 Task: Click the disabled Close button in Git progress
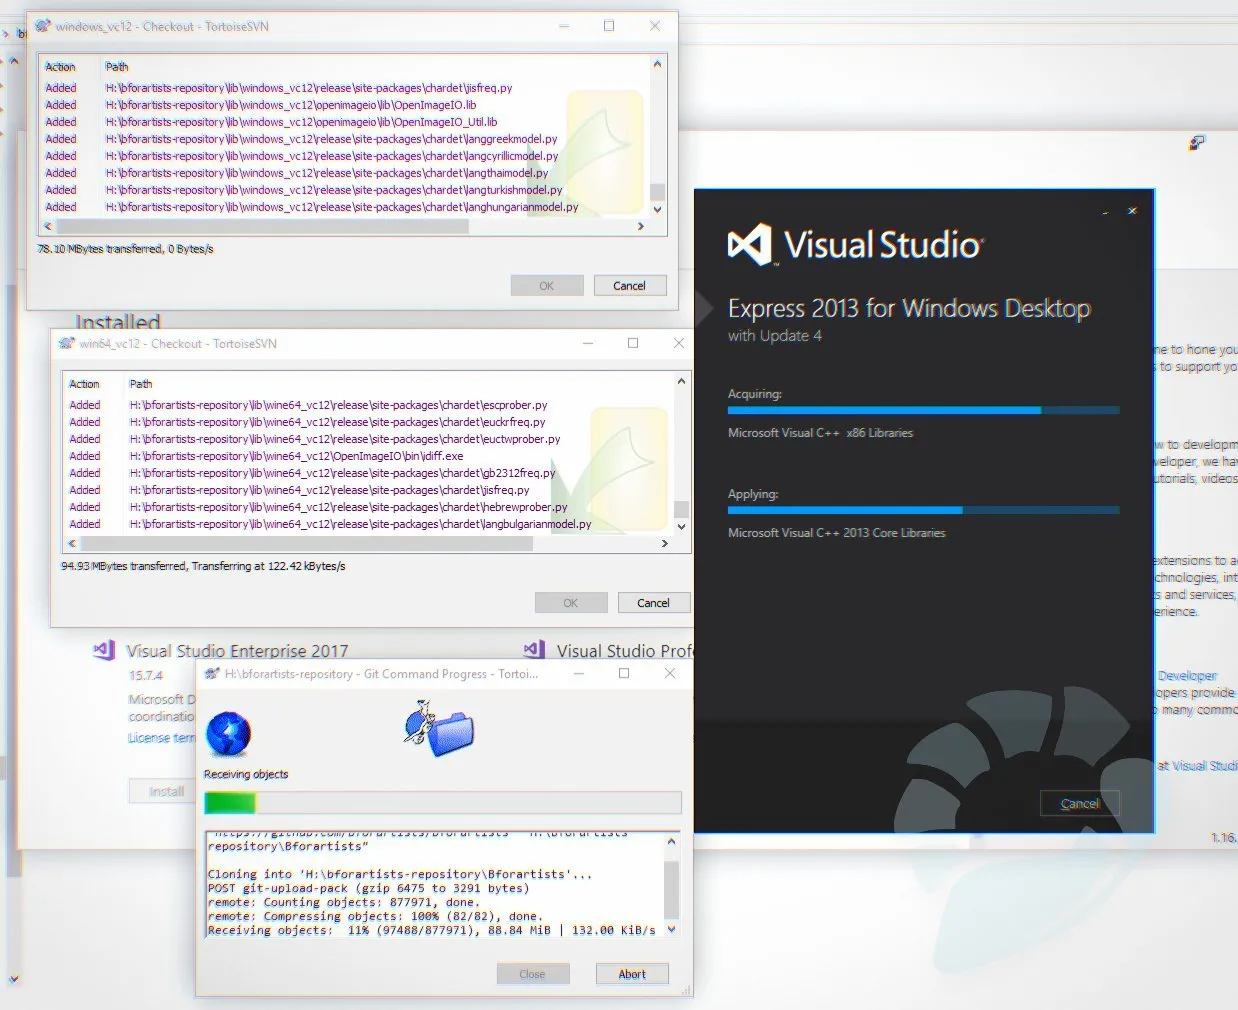(533, 974)
